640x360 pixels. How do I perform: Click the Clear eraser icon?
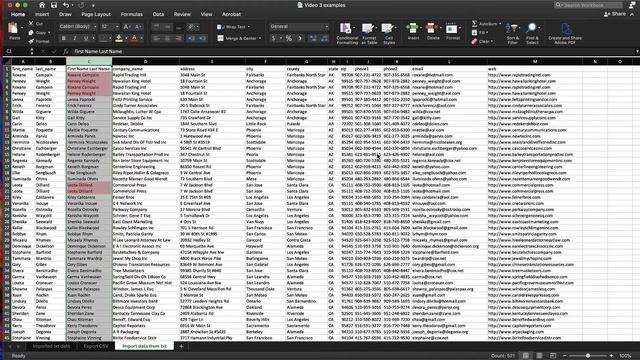[x=474, y=41]
